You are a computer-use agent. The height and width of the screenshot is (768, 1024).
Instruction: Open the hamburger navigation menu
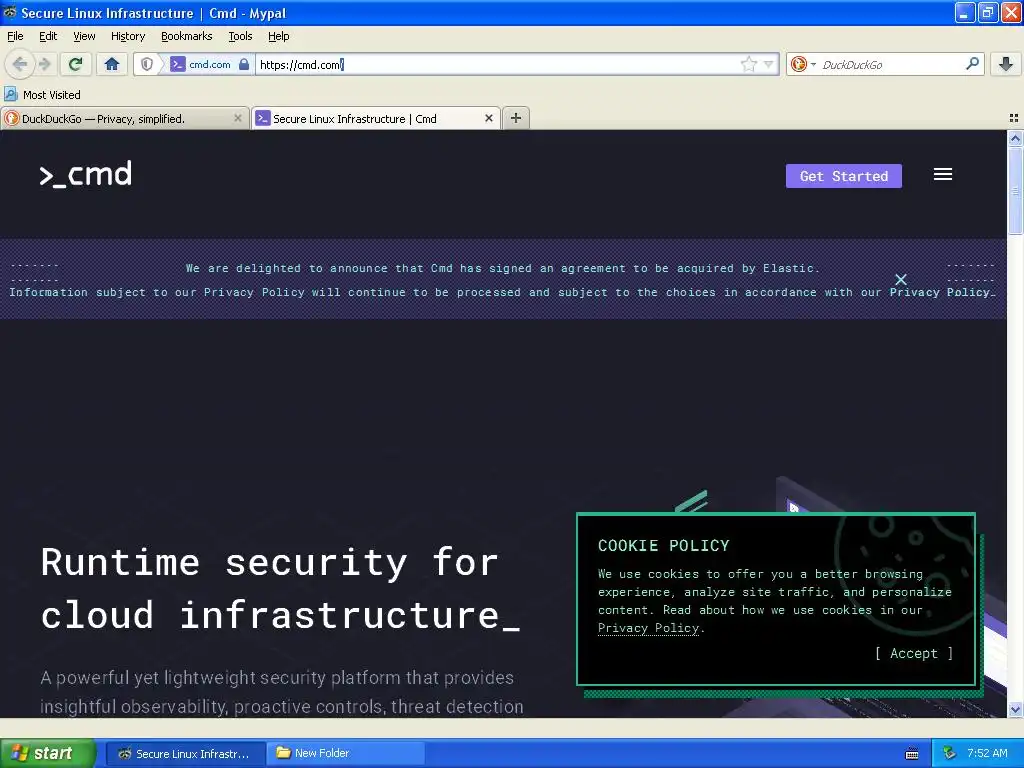click(942, 174)
